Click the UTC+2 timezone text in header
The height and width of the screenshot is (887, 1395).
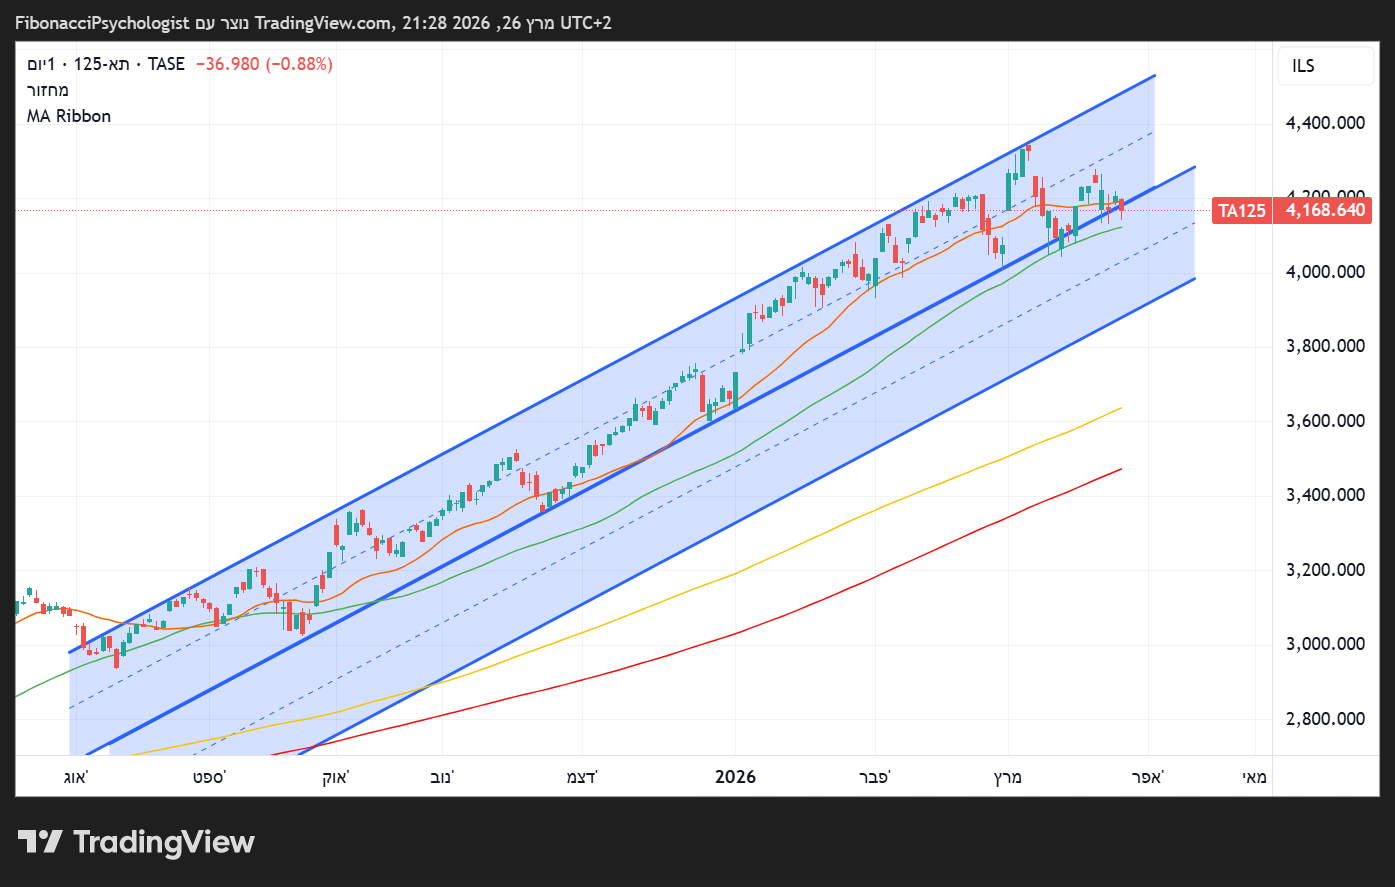pos(586,22)
